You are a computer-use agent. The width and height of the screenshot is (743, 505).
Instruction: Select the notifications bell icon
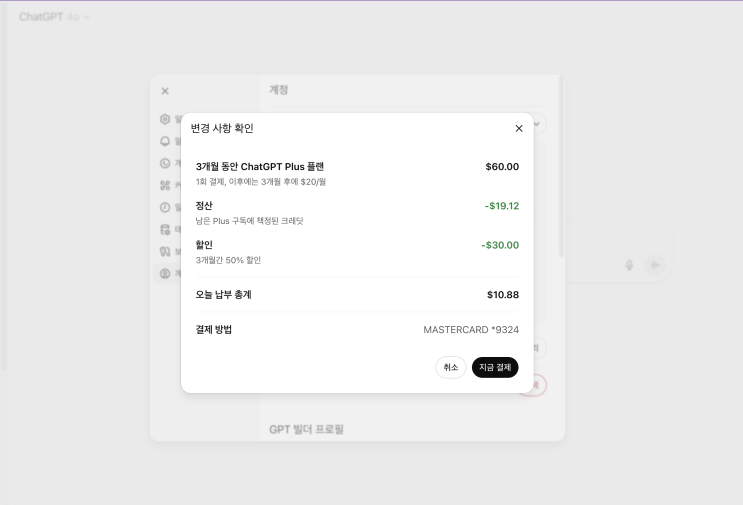(165, 141)
